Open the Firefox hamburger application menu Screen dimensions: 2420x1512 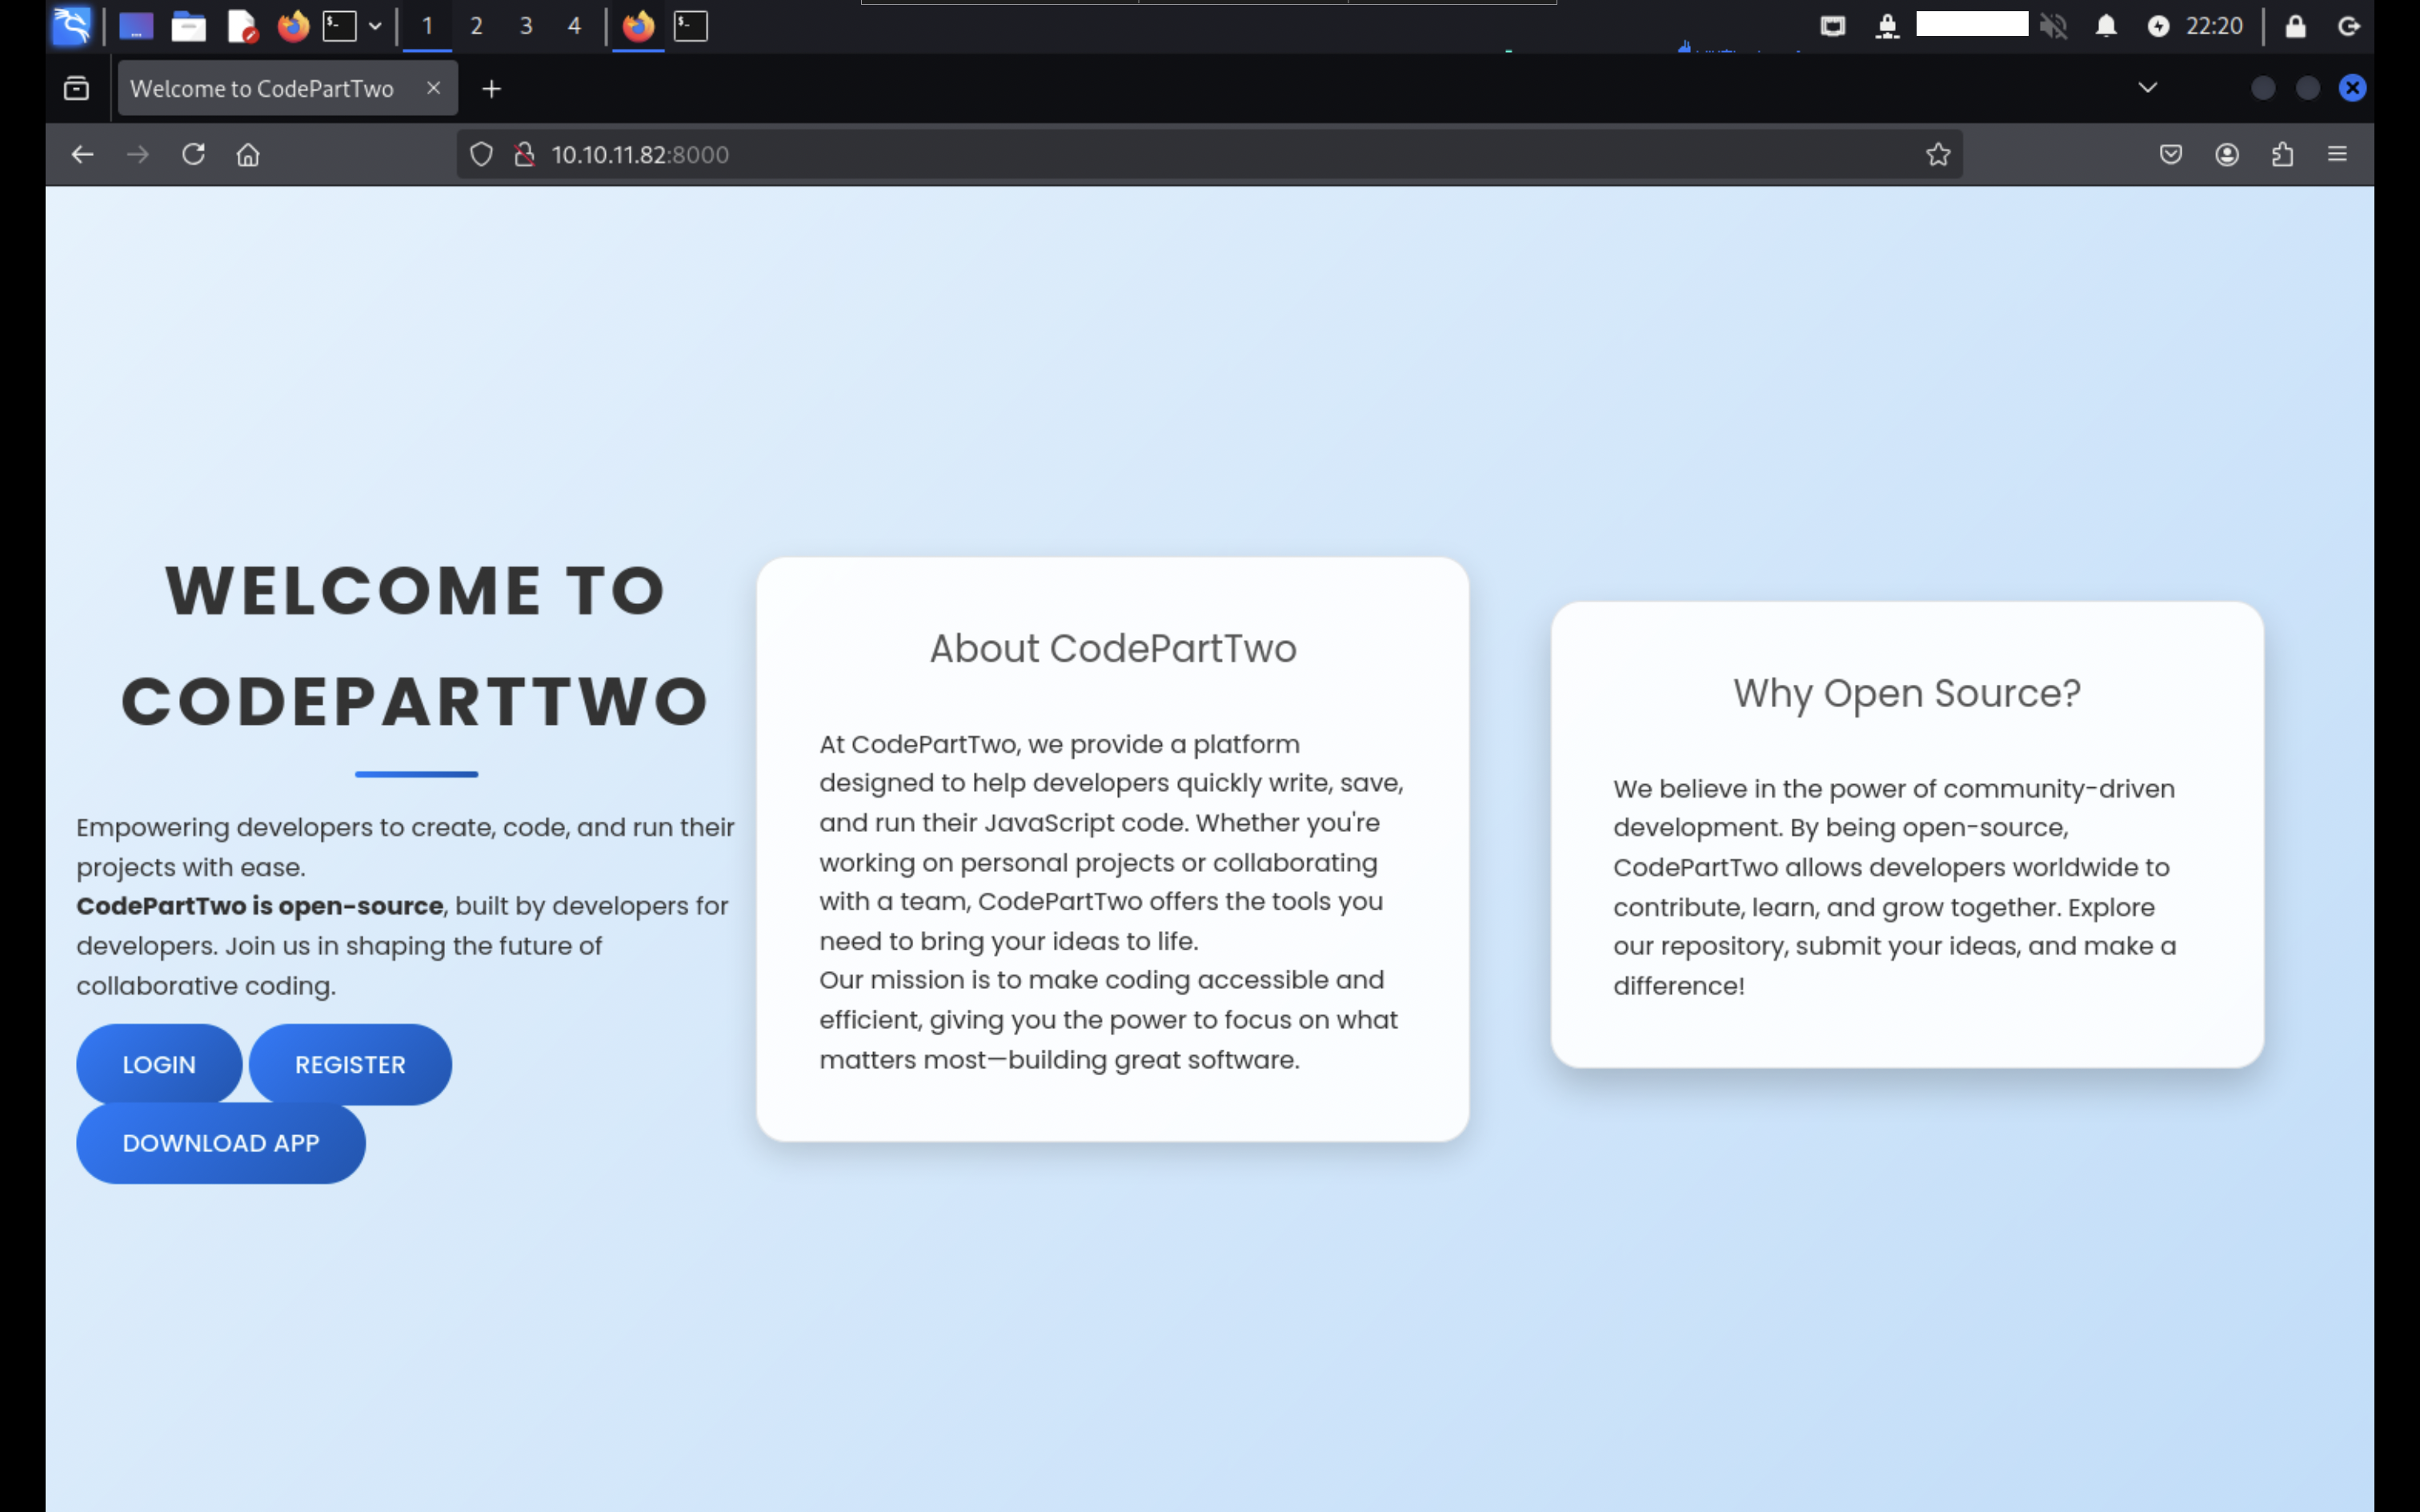point(2337,154)
